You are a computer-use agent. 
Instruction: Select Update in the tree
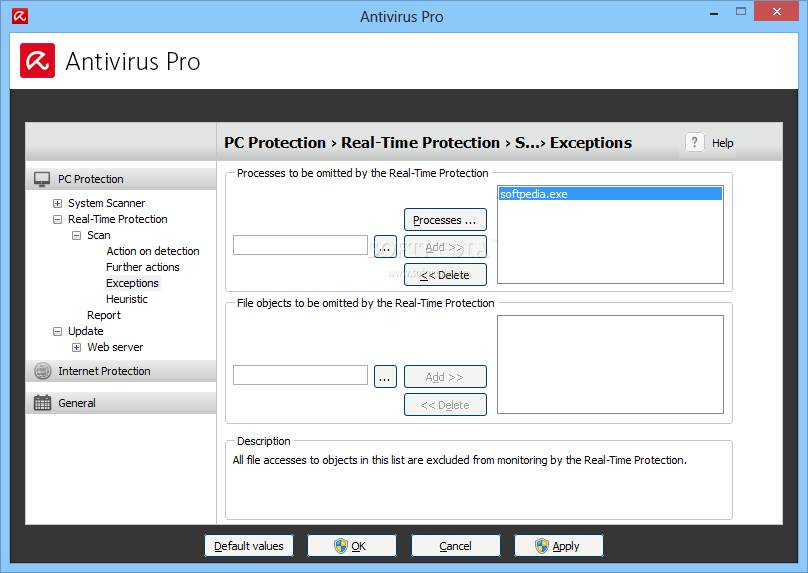pos(86,331)
